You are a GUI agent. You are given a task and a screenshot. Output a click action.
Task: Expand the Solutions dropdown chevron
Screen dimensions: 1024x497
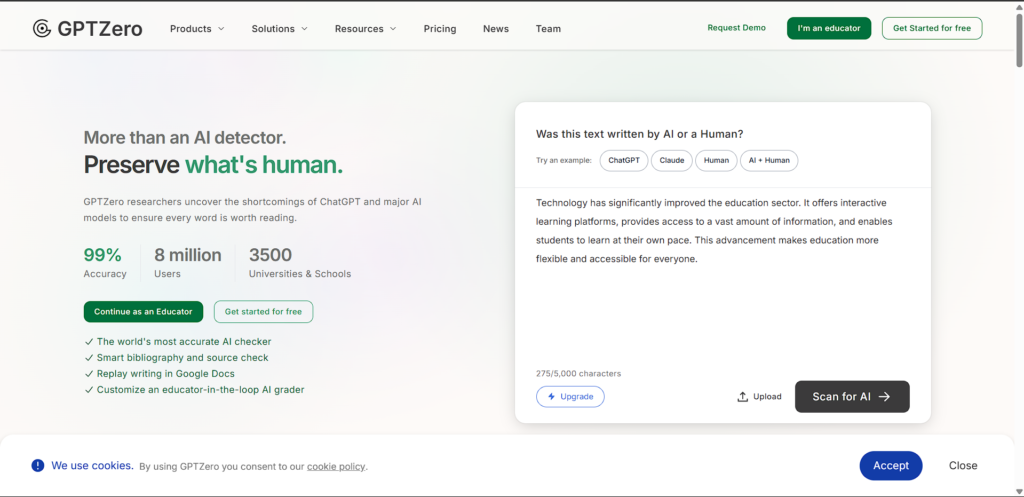(304, 29)
